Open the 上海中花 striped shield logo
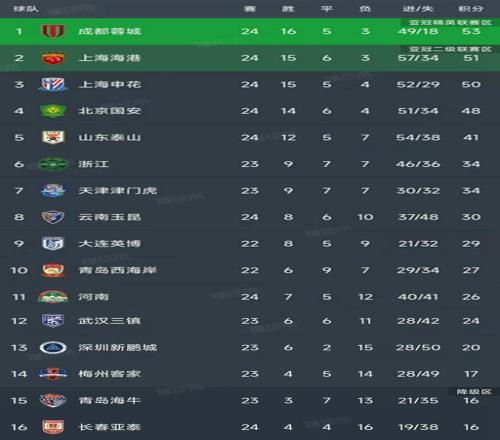 point(53,84)
